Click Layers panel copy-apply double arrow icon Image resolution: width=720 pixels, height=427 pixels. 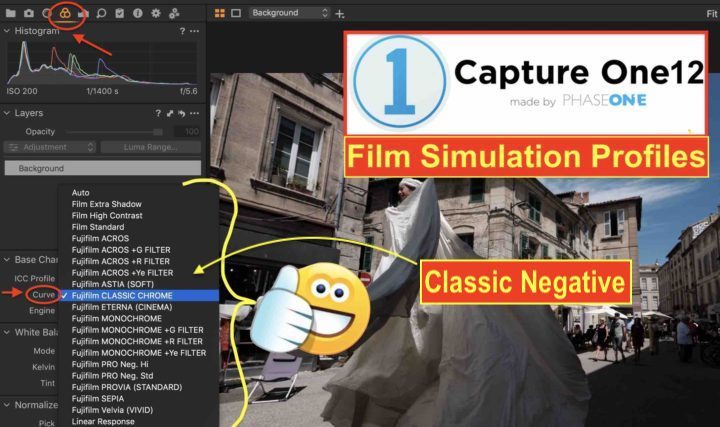[x=170, y=113]
